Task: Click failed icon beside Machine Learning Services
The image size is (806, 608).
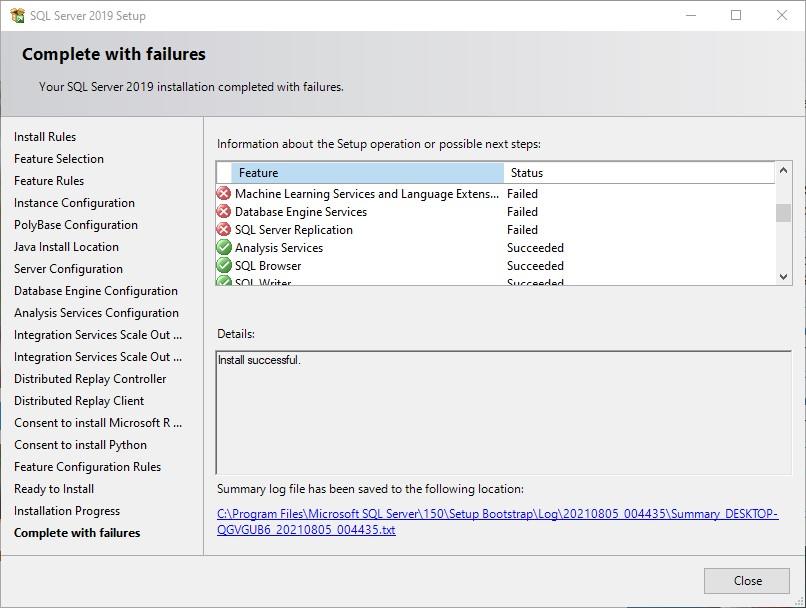Action: 224,194
